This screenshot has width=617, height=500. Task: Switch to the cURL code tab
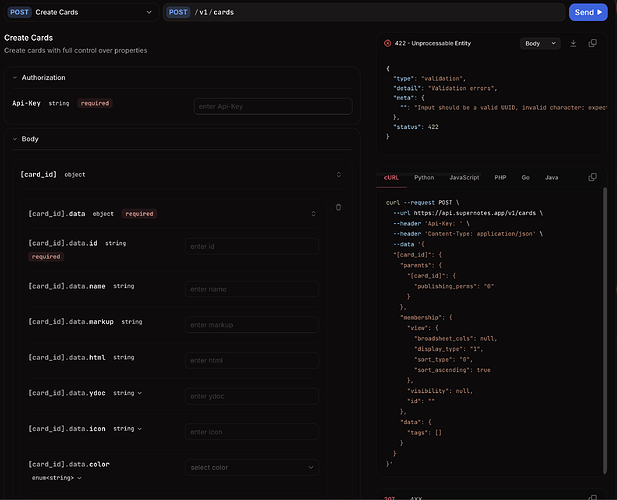391,177
